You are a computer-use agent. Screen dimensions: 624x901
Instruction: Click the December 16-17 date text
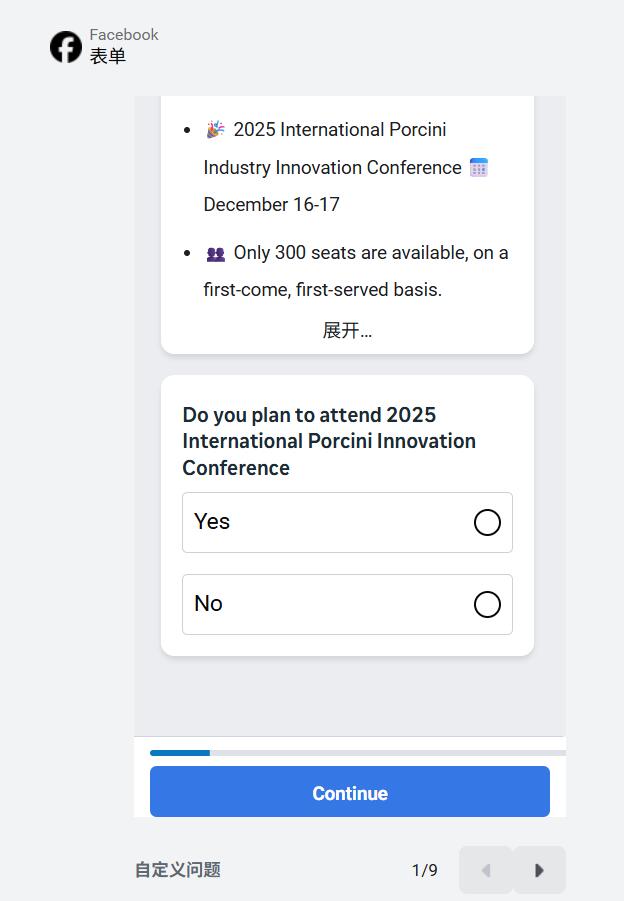[x=272, y=205]
